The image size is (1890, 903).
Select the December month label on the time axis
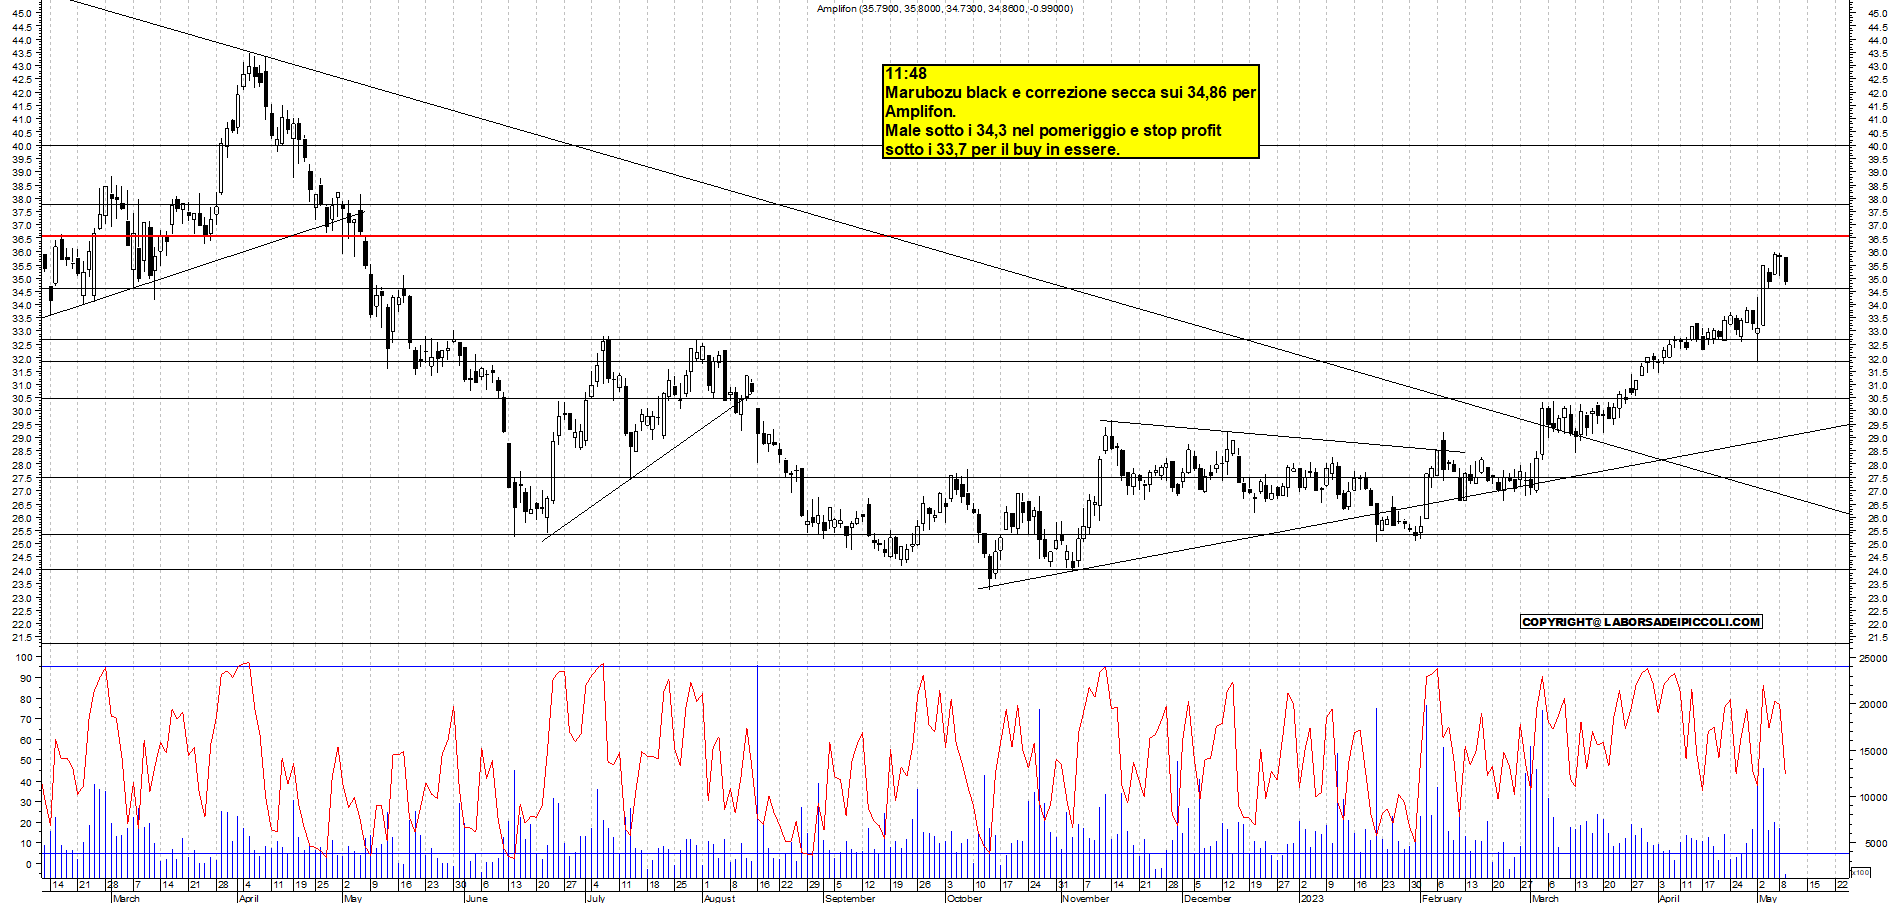[1207, 898]
